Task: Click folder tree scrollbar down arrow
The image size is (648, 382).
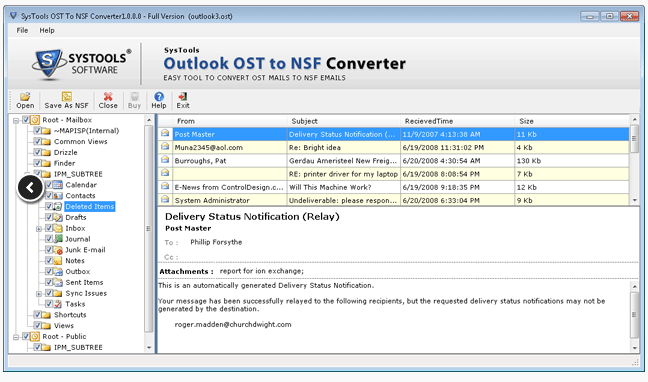Action: (x=149, y=348)
